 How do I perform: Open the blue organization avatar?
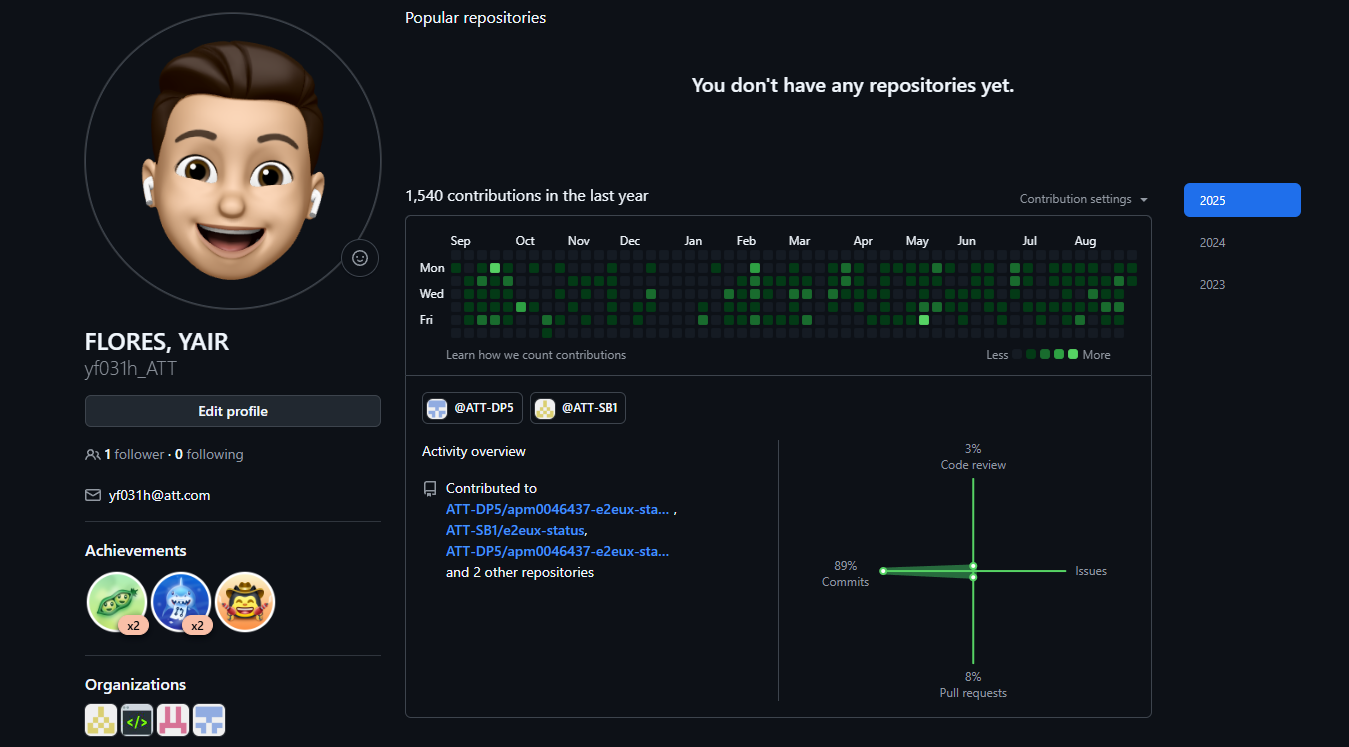[x=209, y=720]
